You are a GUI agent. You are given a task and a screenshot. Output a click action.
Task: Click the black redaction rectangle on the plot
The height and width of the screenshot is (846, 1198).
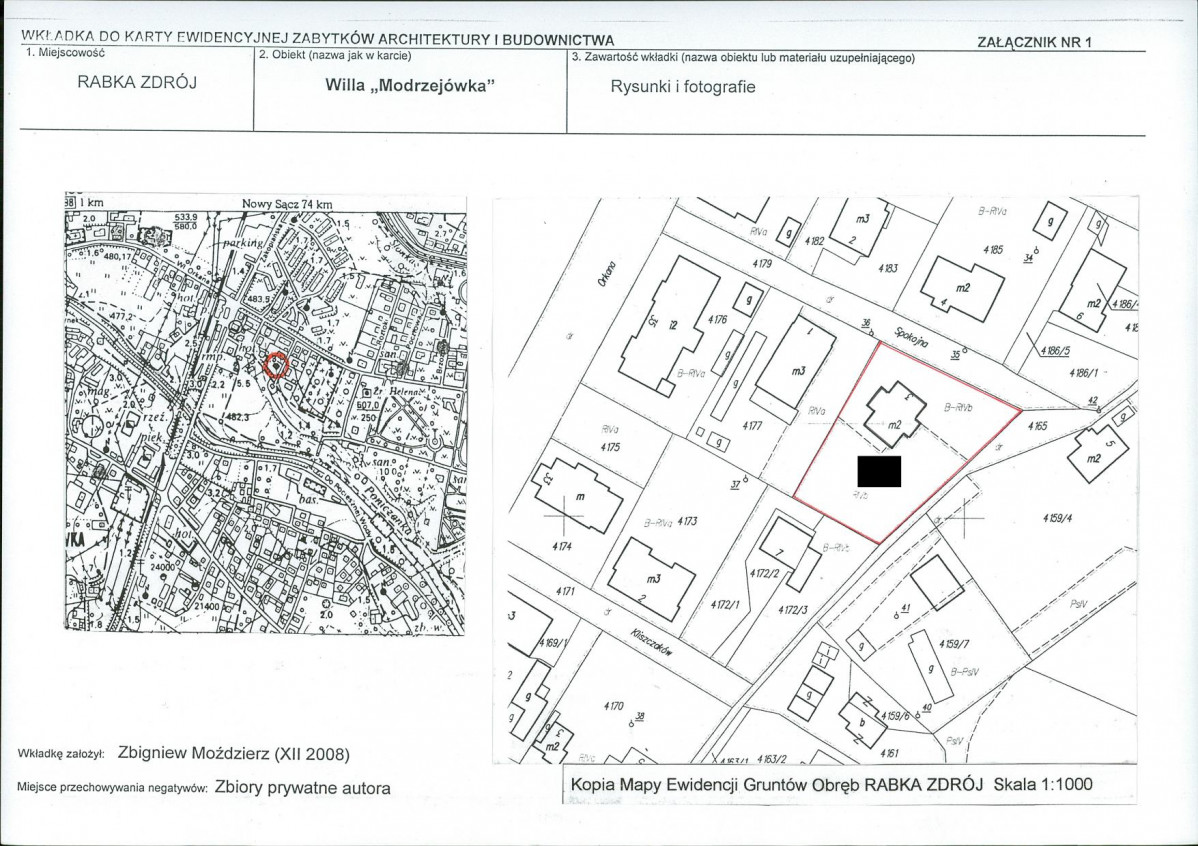(879, 471)
